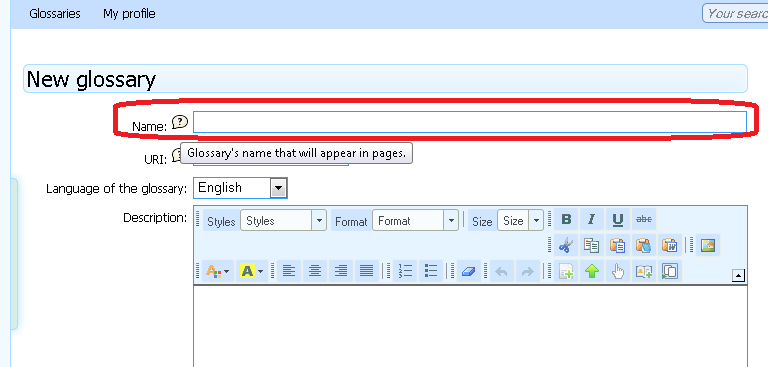Cut selected text with scissors icon
The width and height of the screenshot is (768, 367).
click(x=566, y=245)
